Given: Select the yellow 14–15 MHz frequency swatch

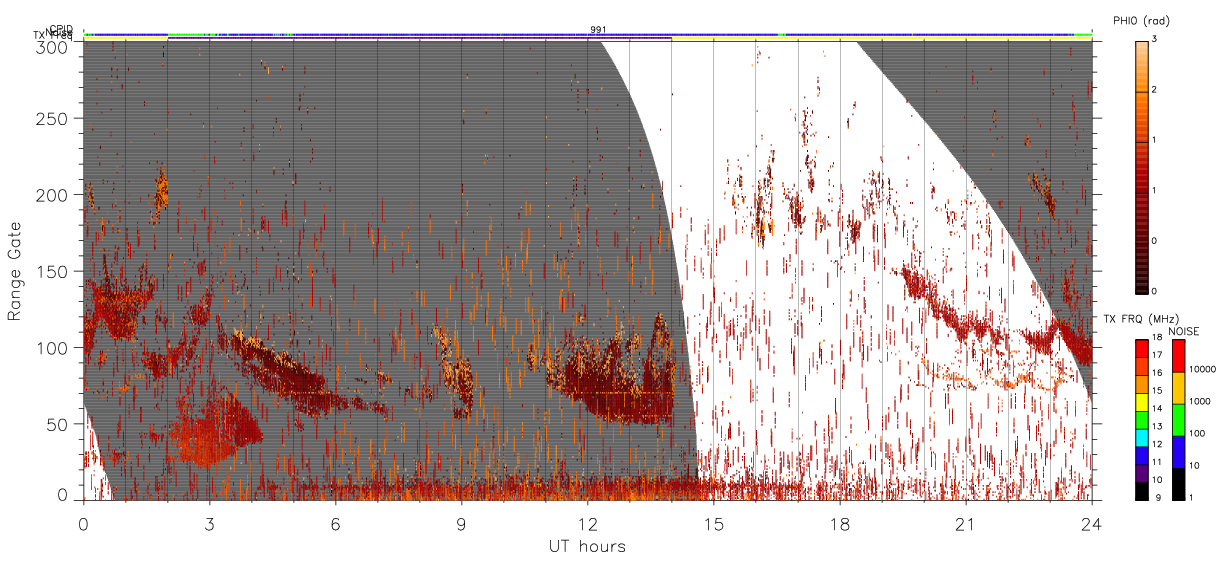Looking at the screenshot, I should coord(1143,401).
